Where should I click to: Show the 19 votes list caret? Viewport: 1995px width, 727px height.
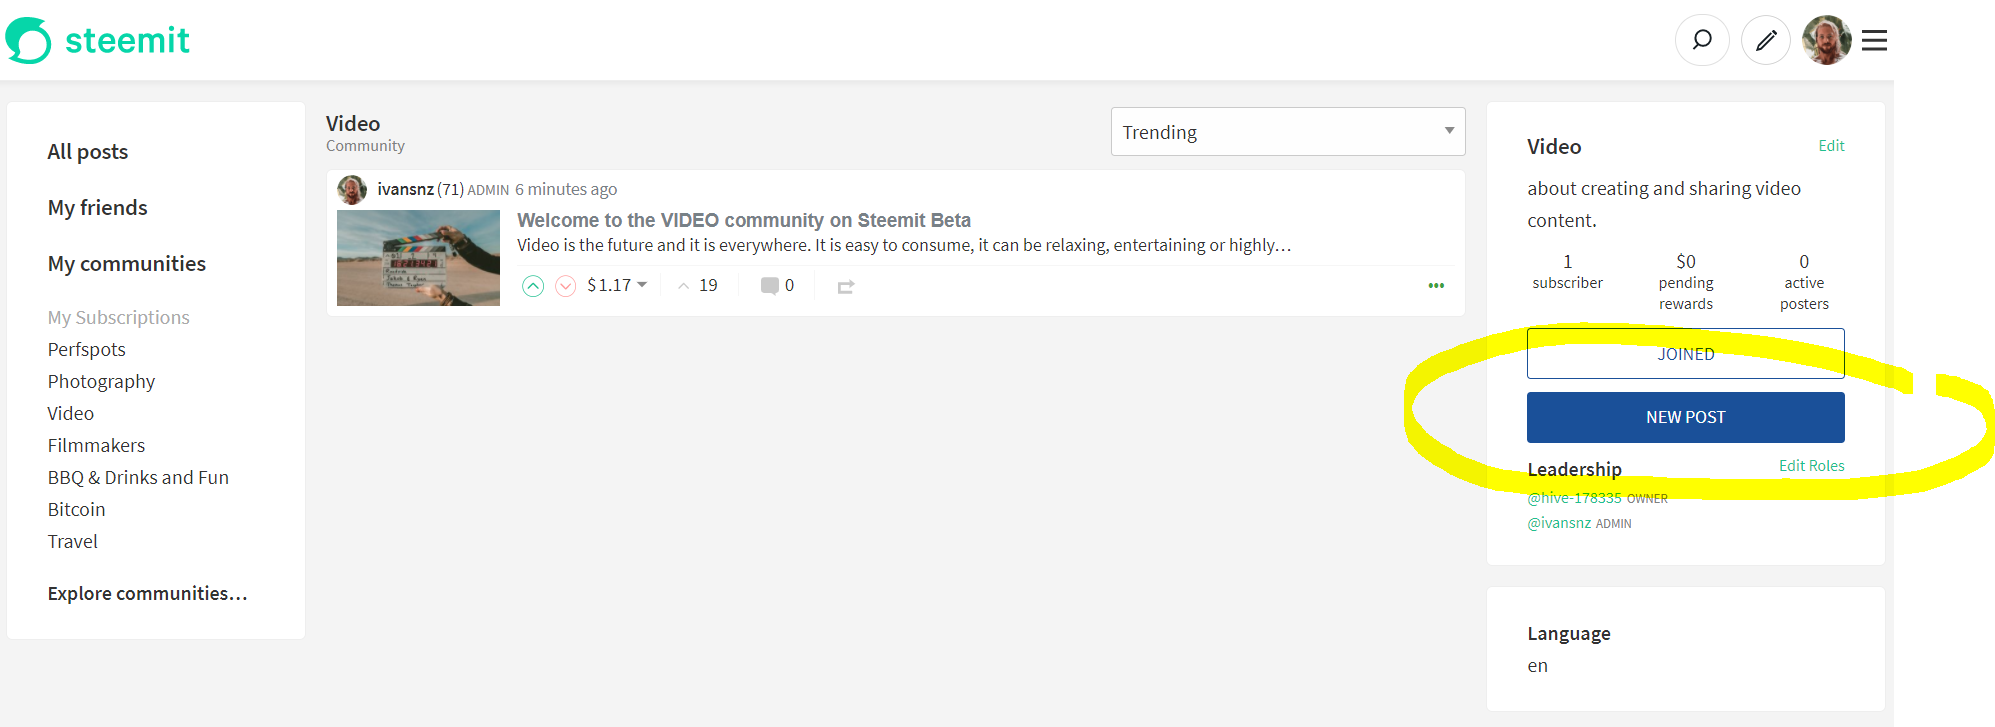pyautogui.click(x=684, y=286)
